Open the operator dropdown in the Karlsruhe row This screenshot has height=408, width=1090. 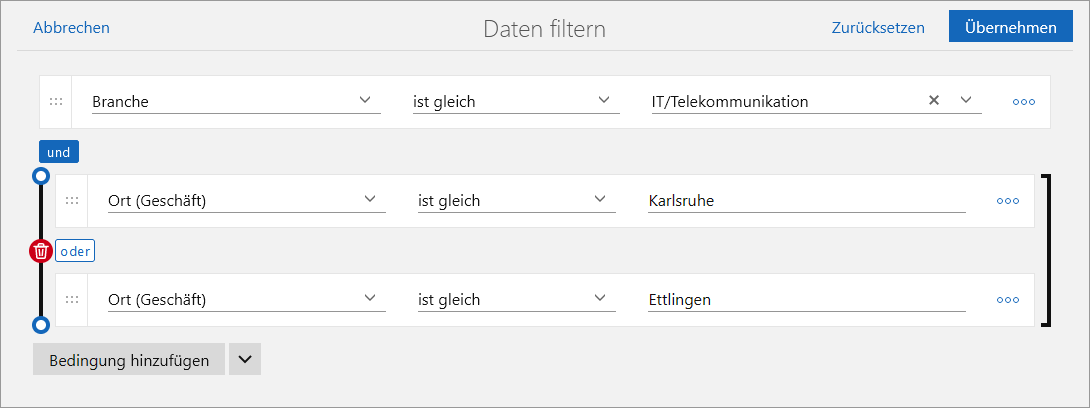click(x=514, y=201)
